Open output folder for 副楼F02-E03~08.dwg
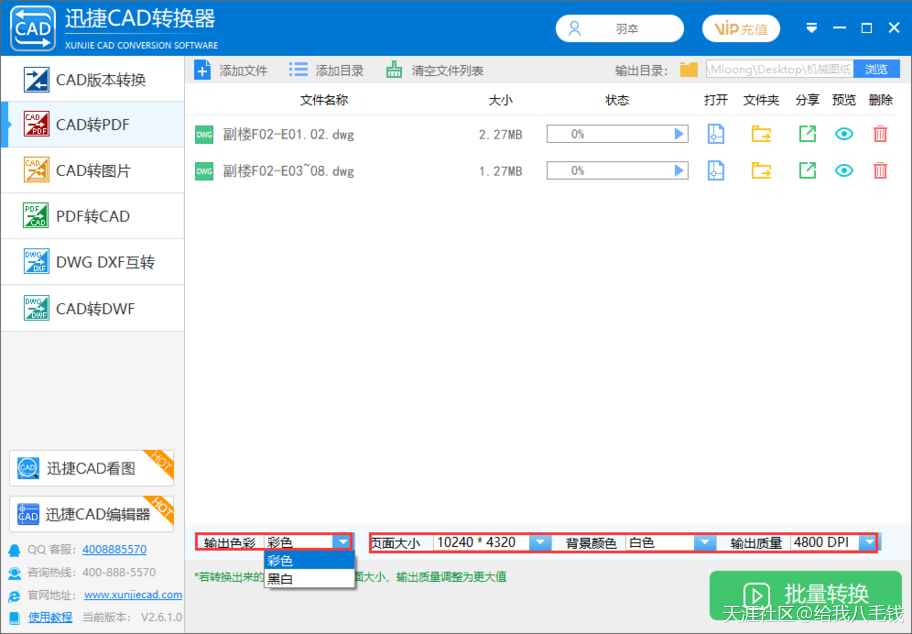This screenshot has width=912, height=634. pos(760,170)
